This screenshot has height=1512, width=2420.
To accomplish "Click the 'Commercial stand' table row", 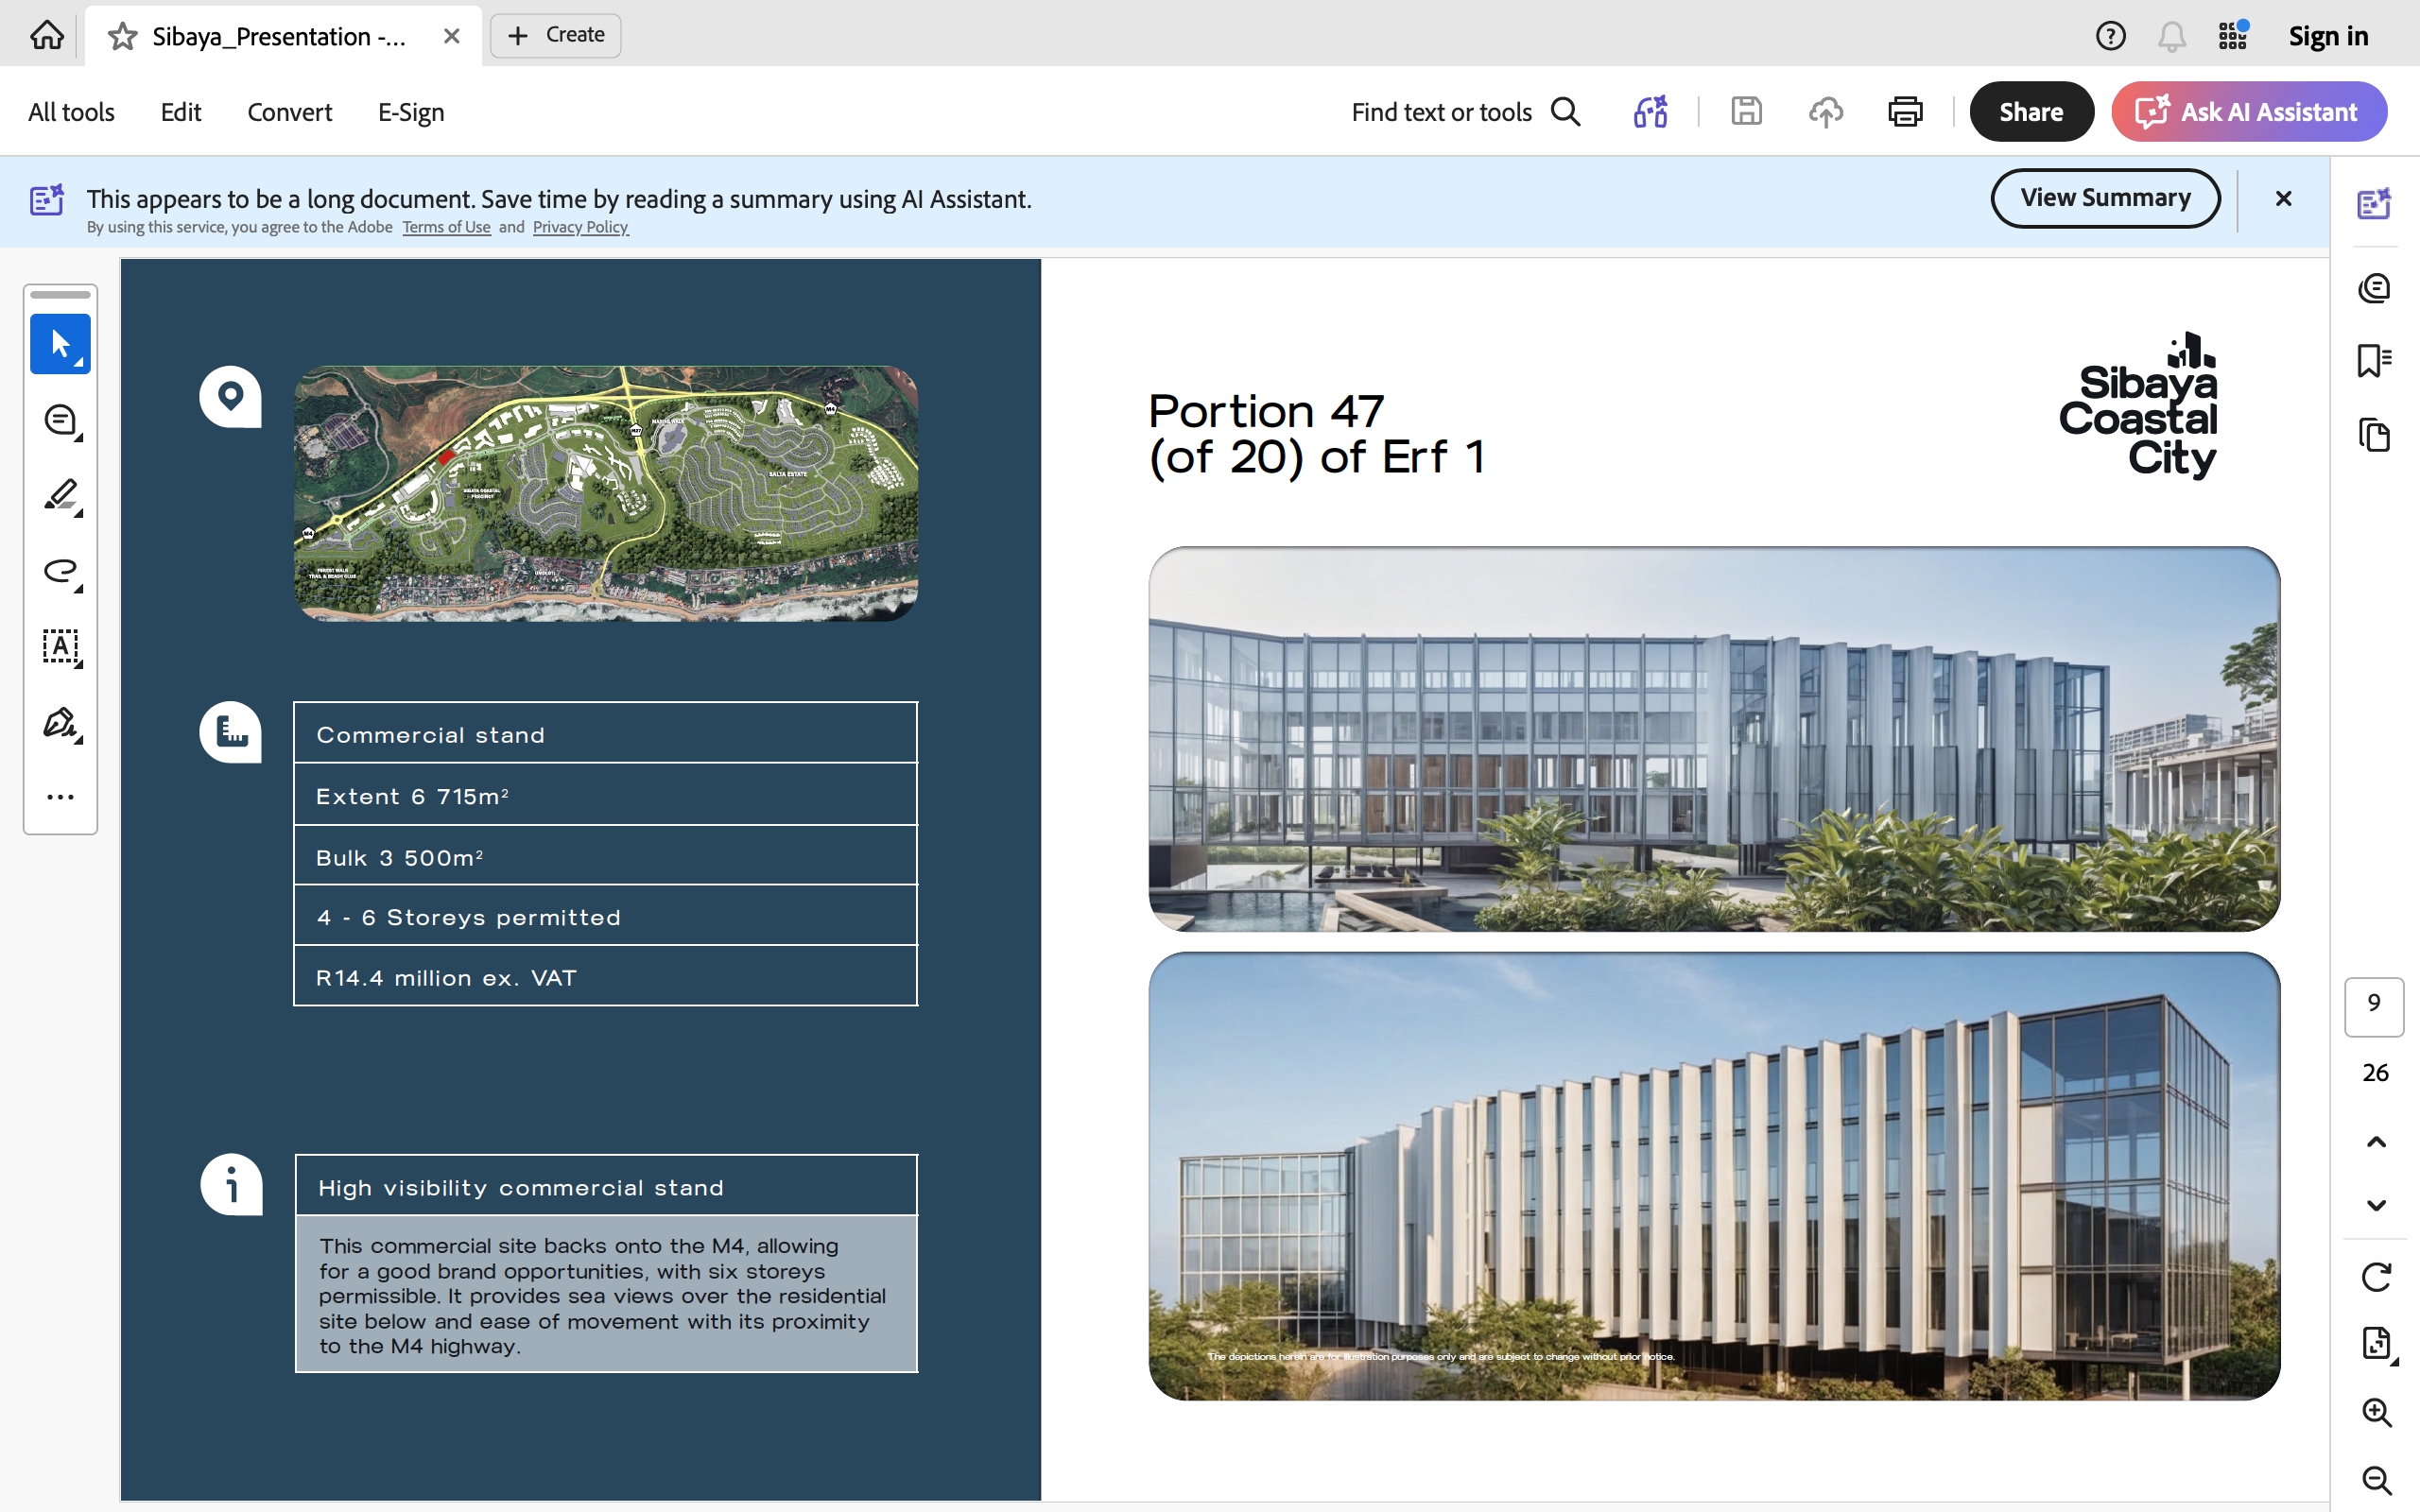I will [606, 733].
